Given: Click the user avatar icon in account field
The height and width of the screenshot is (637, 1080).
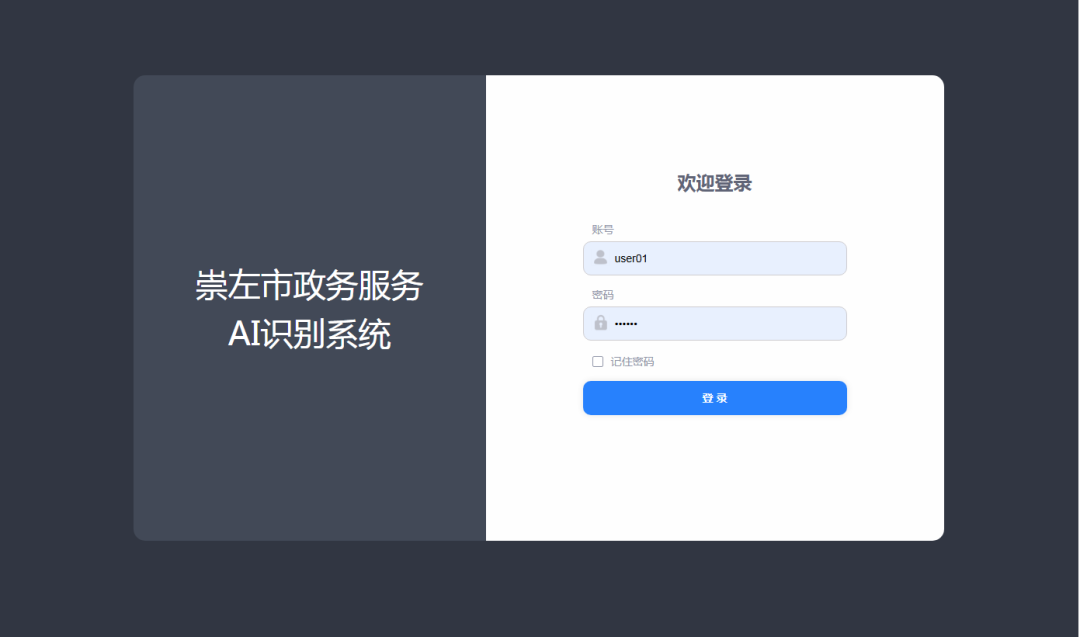Looking at the screenshot, I should (x=600, y=258).
